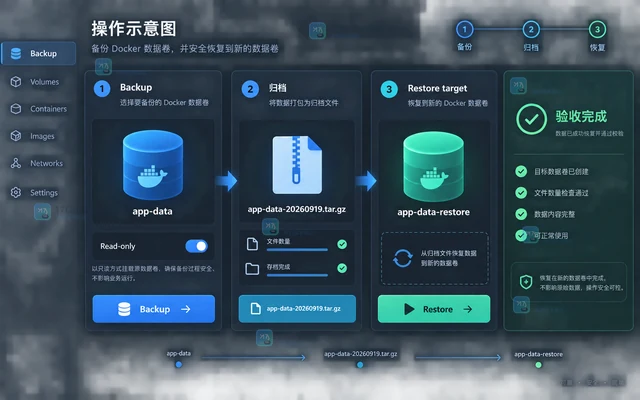
Task: Click the Images cube icon
Action: (16, 136)
